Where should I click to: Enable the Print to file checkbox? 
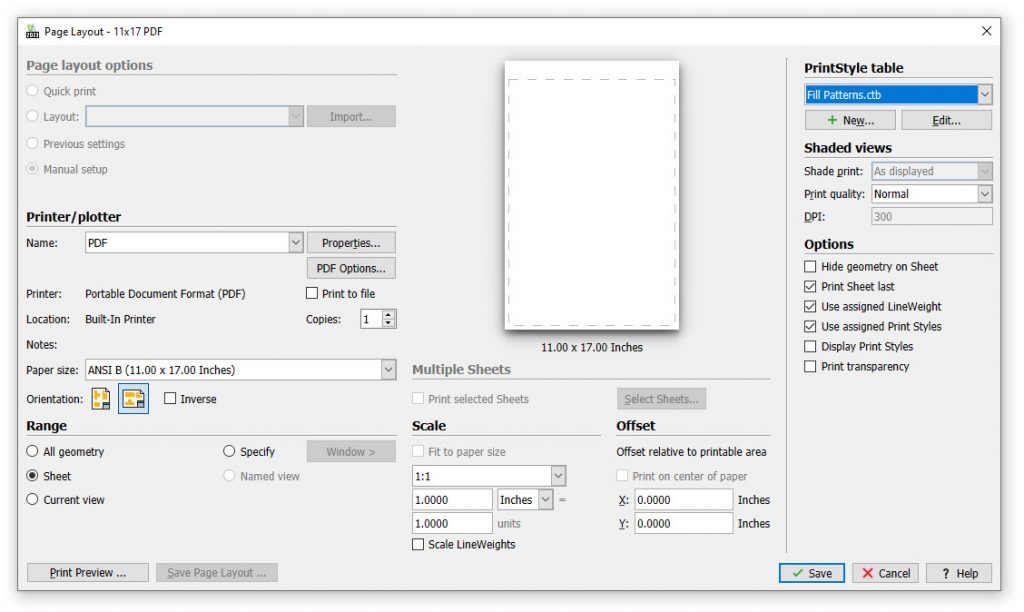click(x=313, y=292)
